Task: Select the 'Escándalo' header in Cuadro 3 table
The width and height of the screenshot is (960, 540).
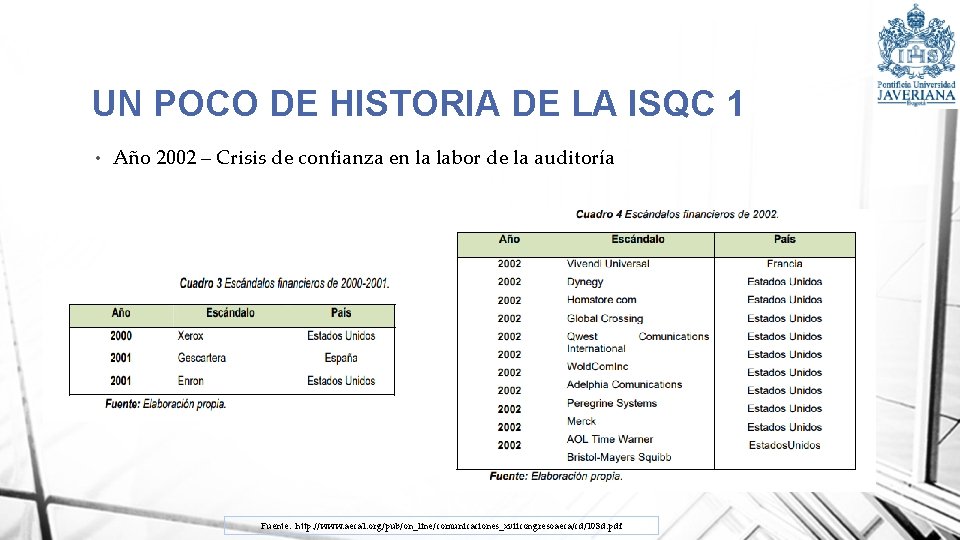Action: click(x=230, y=313)
